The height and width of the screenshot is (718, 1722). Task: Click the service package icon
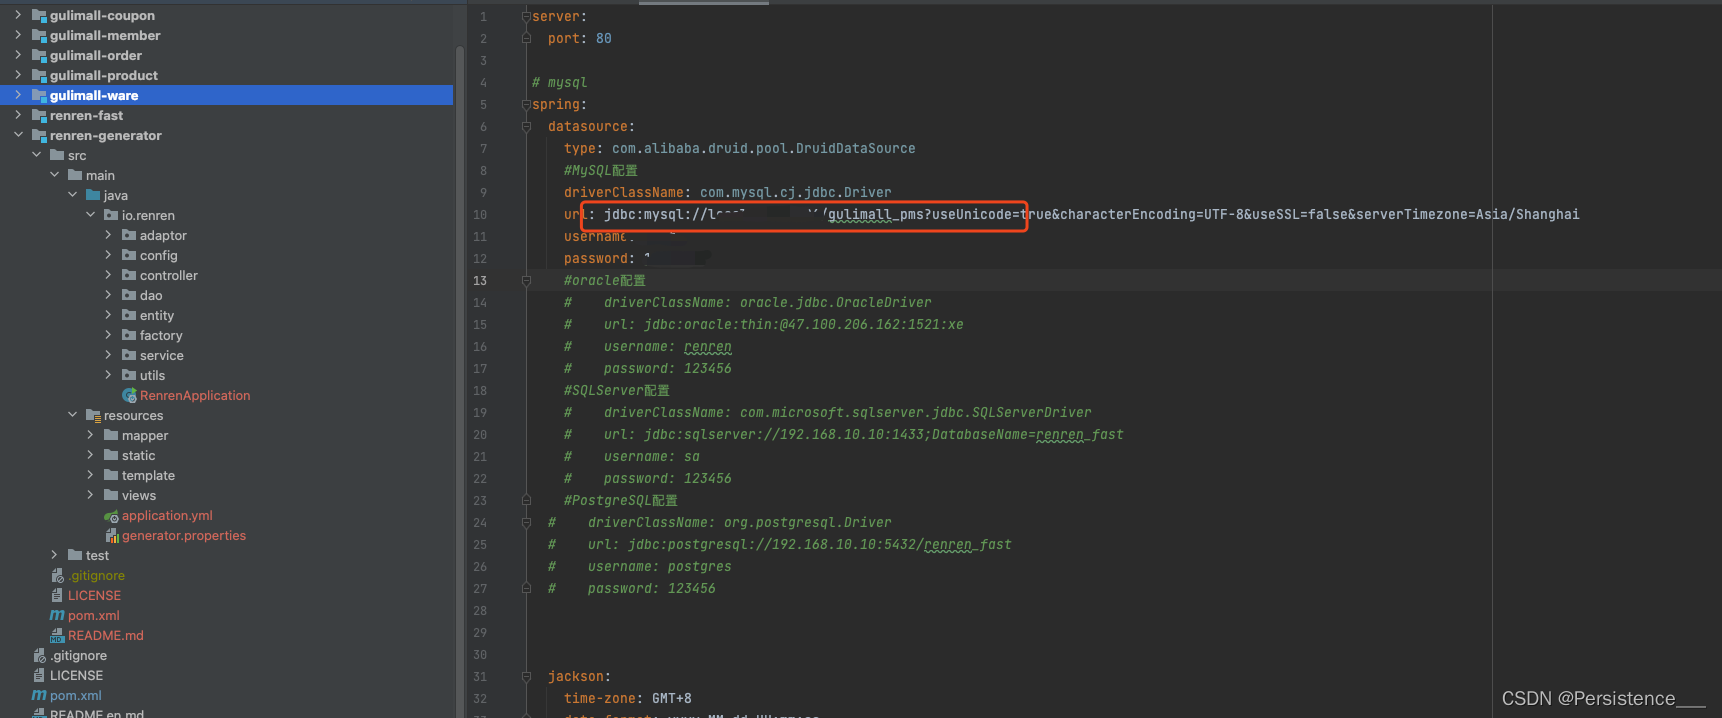(x=129, y=355)
